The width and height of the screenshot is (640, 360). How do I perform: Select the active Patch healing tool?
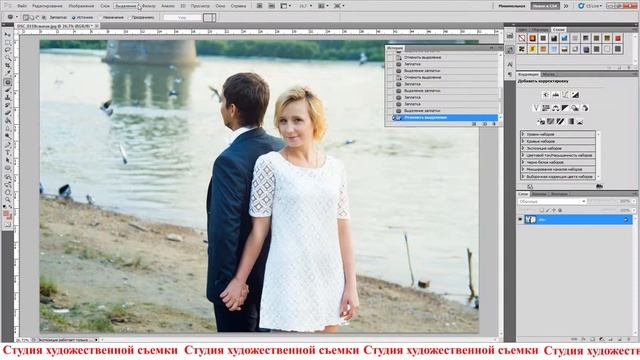tap(8, 82)
